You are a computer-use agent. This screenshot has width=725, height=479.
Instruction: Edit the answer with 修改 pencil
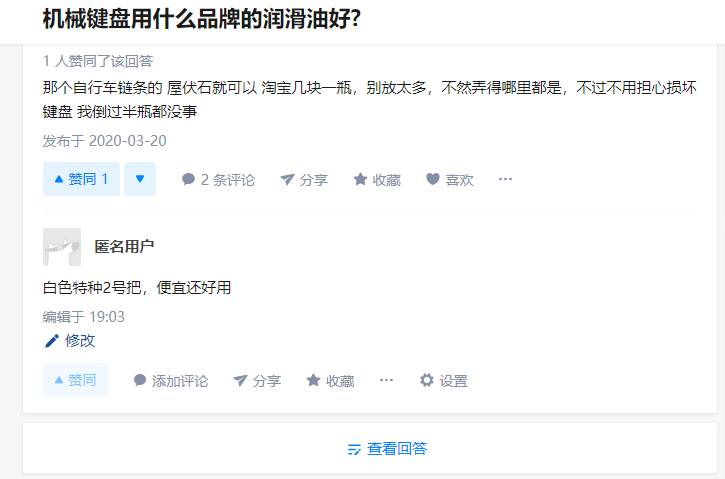(x=70, y=340)
